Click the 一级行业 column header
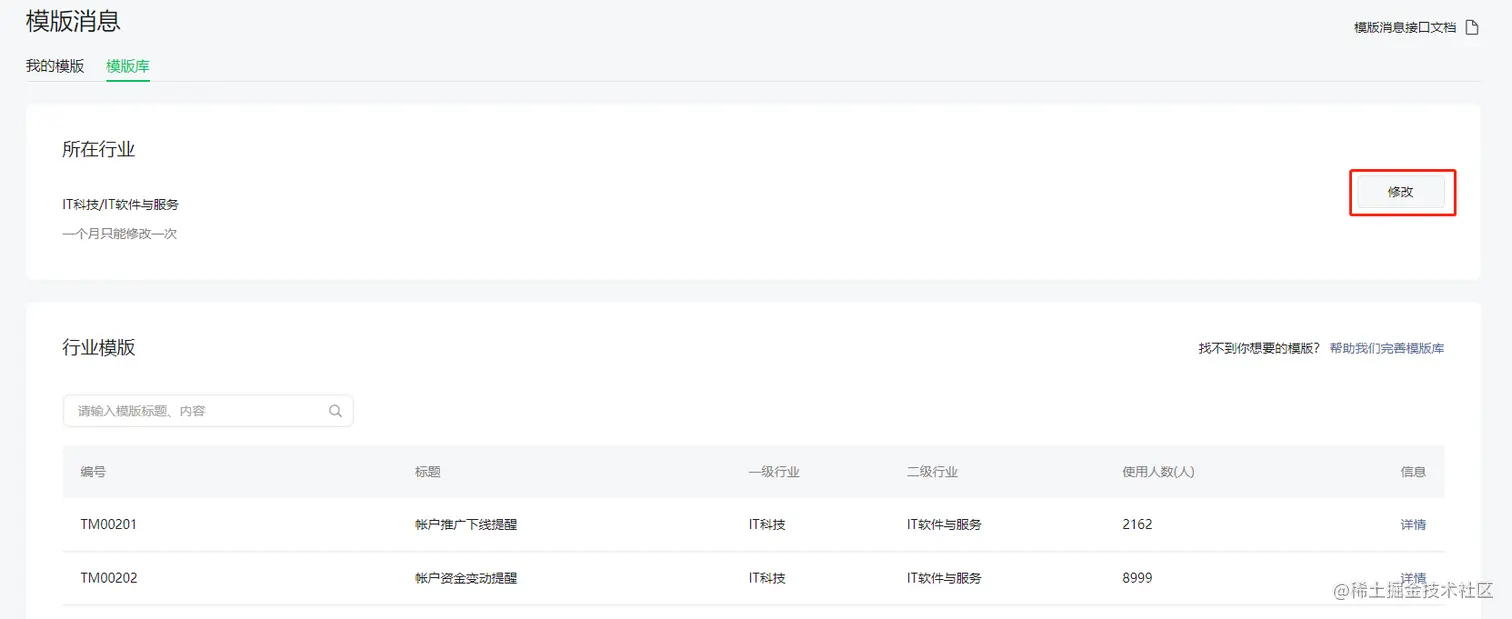The height and width of the screenshot is (619, 1512). click(x=776, y=471)
